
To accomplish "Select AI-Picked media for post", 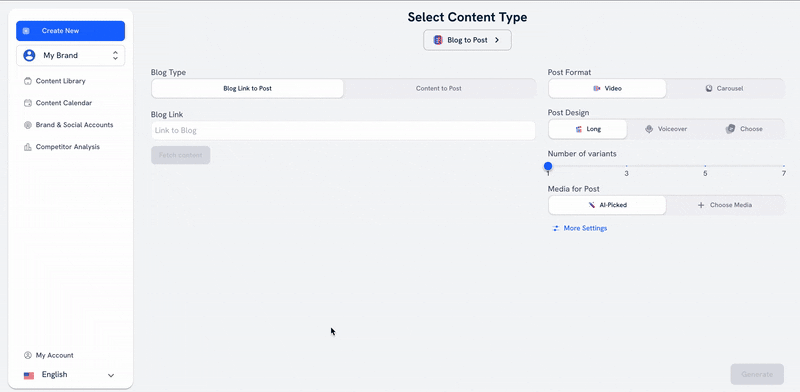I will pos(607,205).
